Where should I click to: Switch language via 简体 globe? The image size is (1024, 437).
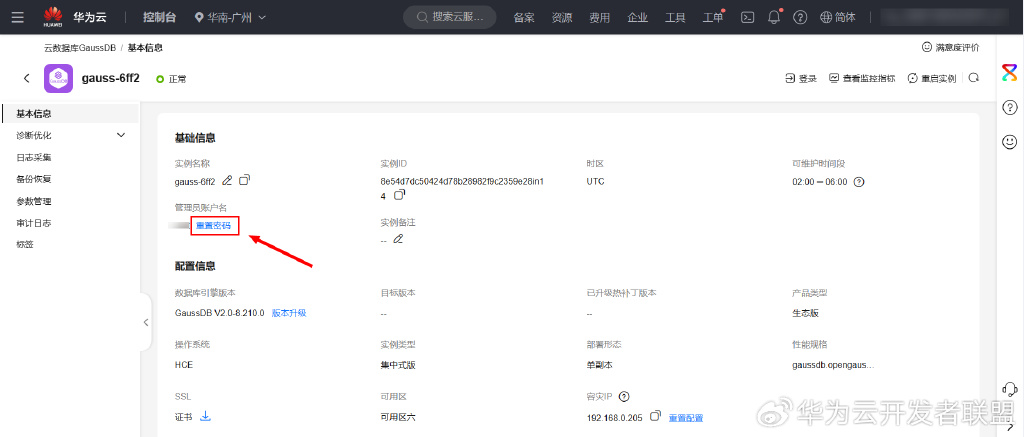pos(838,18)
